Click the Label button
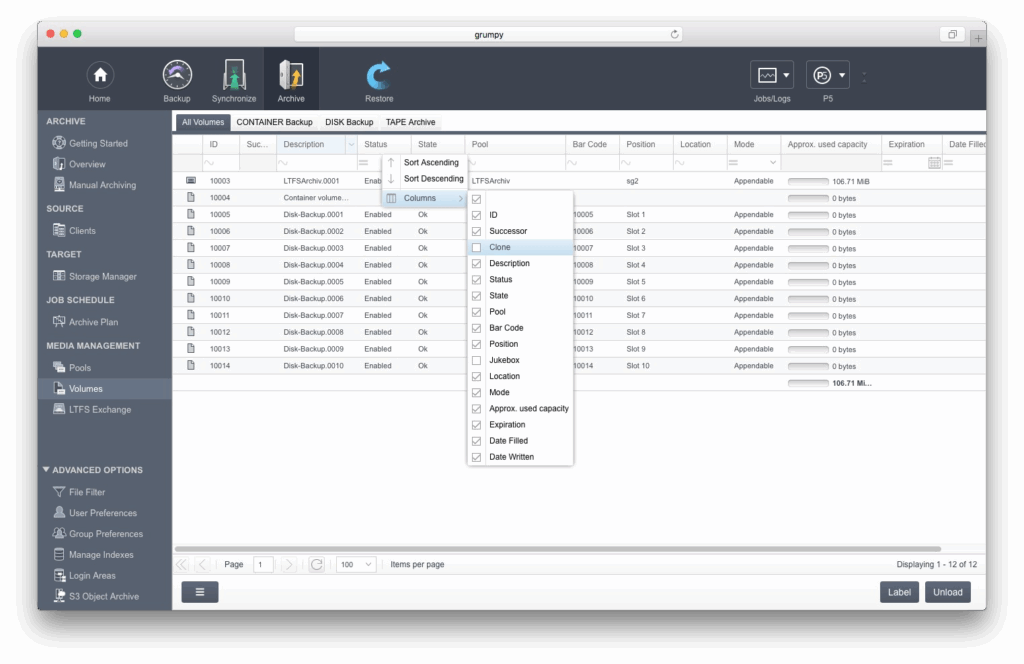Viewport: 1024px width, 664px height. click(x=899, y=592)
